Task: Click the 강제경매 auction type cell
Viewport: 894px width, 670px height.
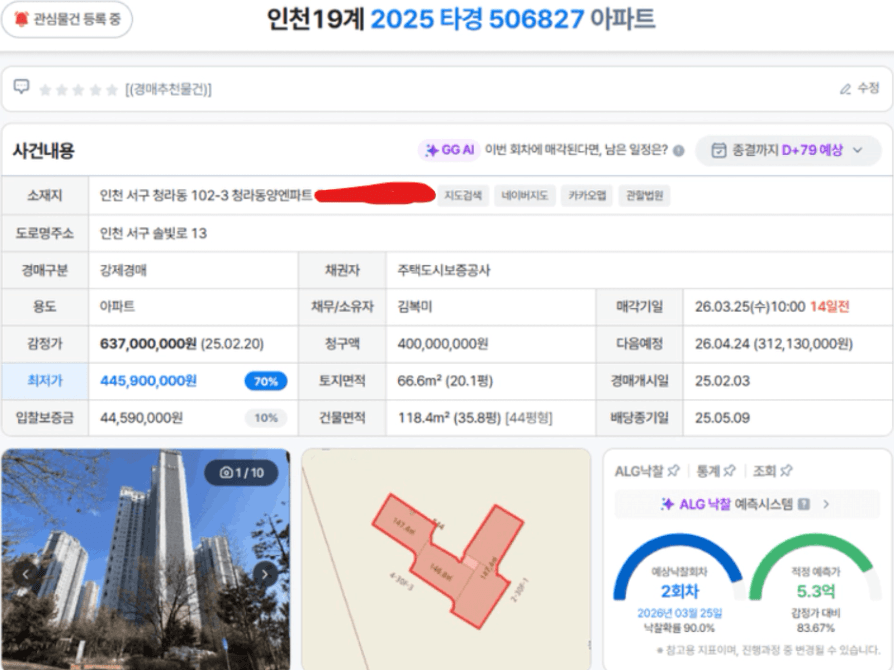Action: coord(123,270)
